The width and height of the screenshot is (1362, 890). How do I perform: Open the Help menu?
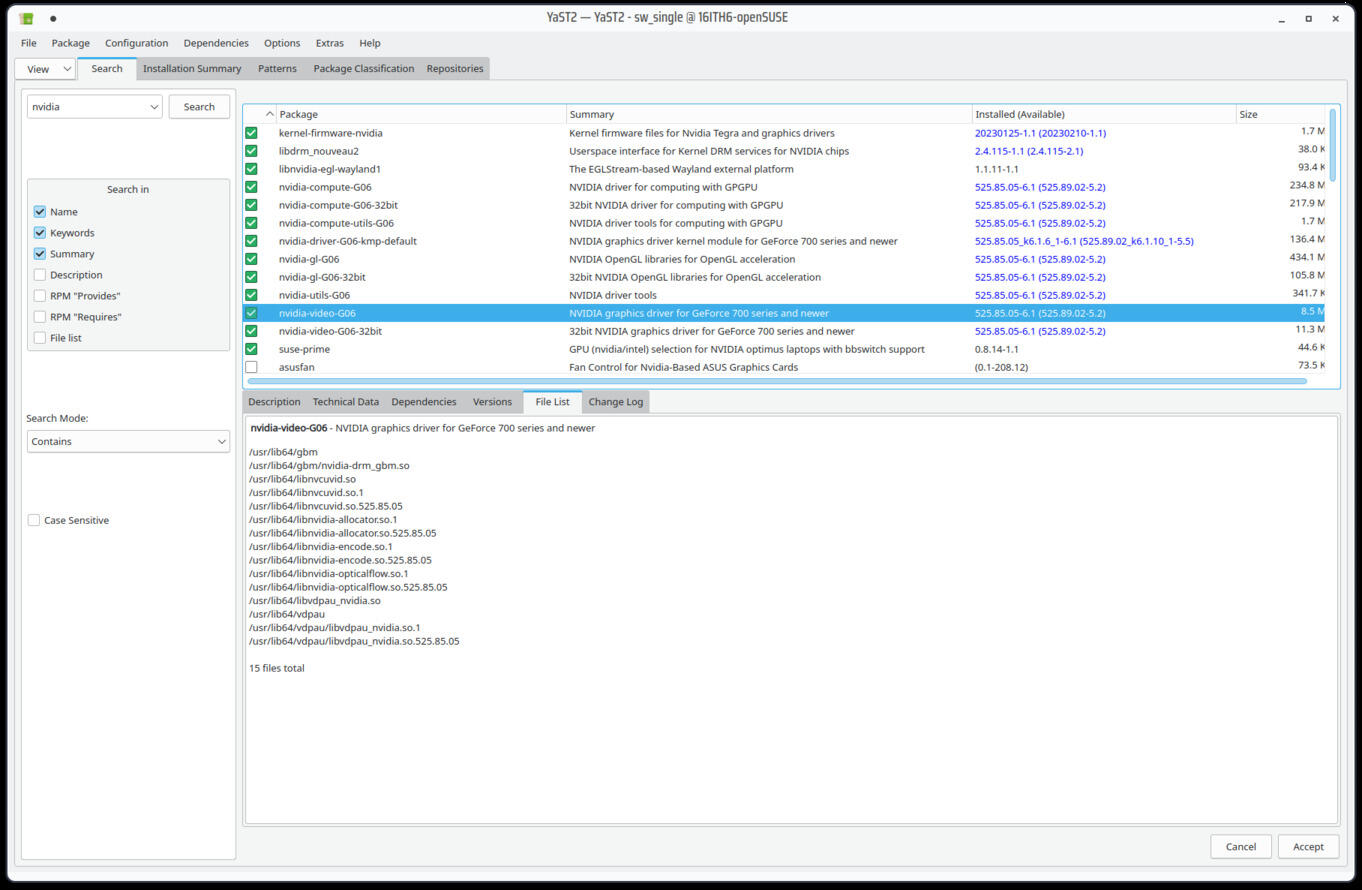(370, 43)
